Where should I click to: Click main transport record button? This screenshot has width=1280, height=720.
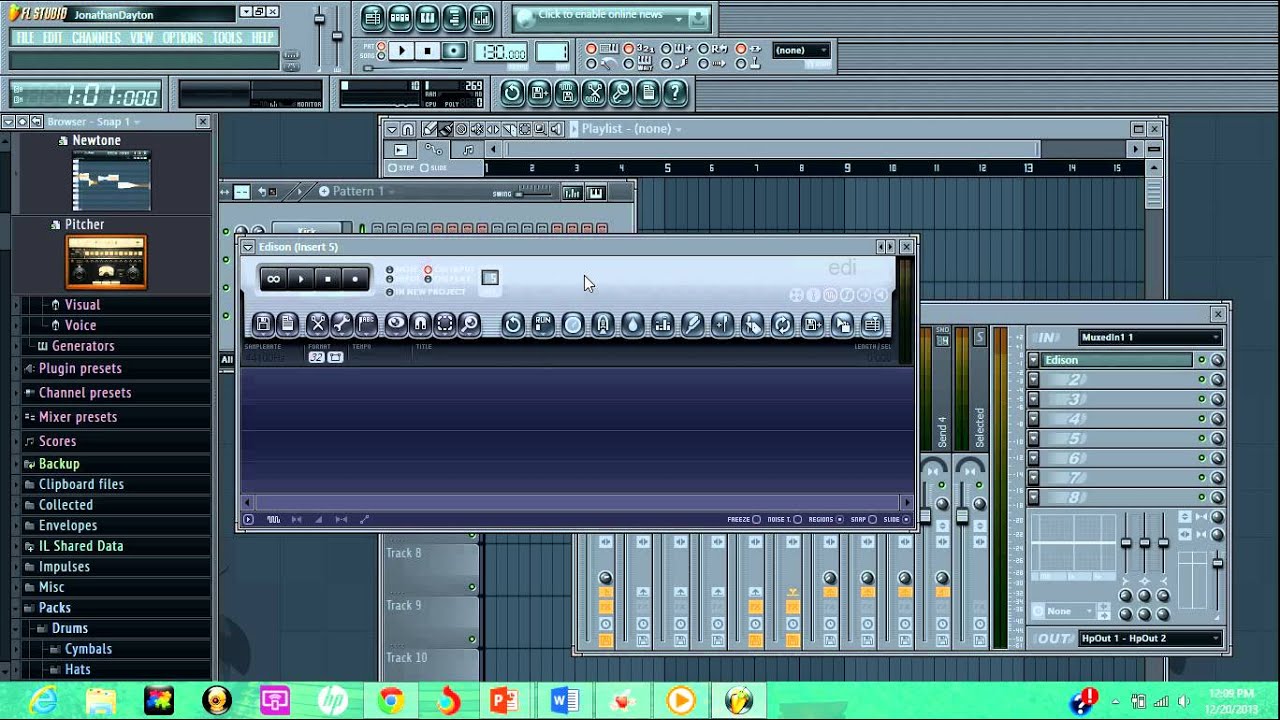pos(453,51)
